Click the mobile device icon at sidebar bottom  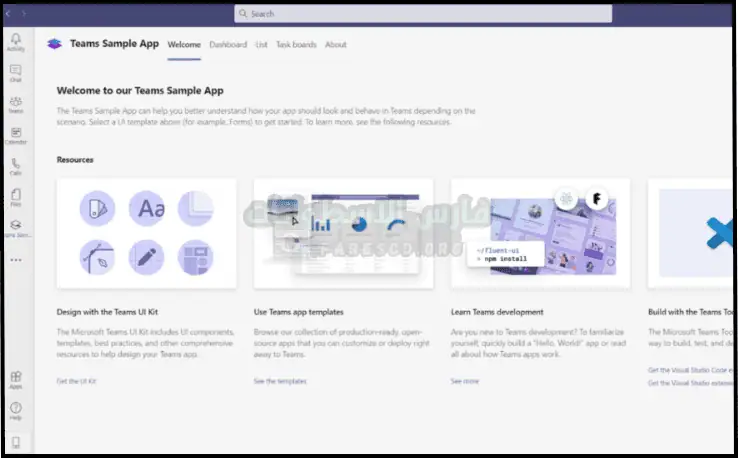[15, 442]
